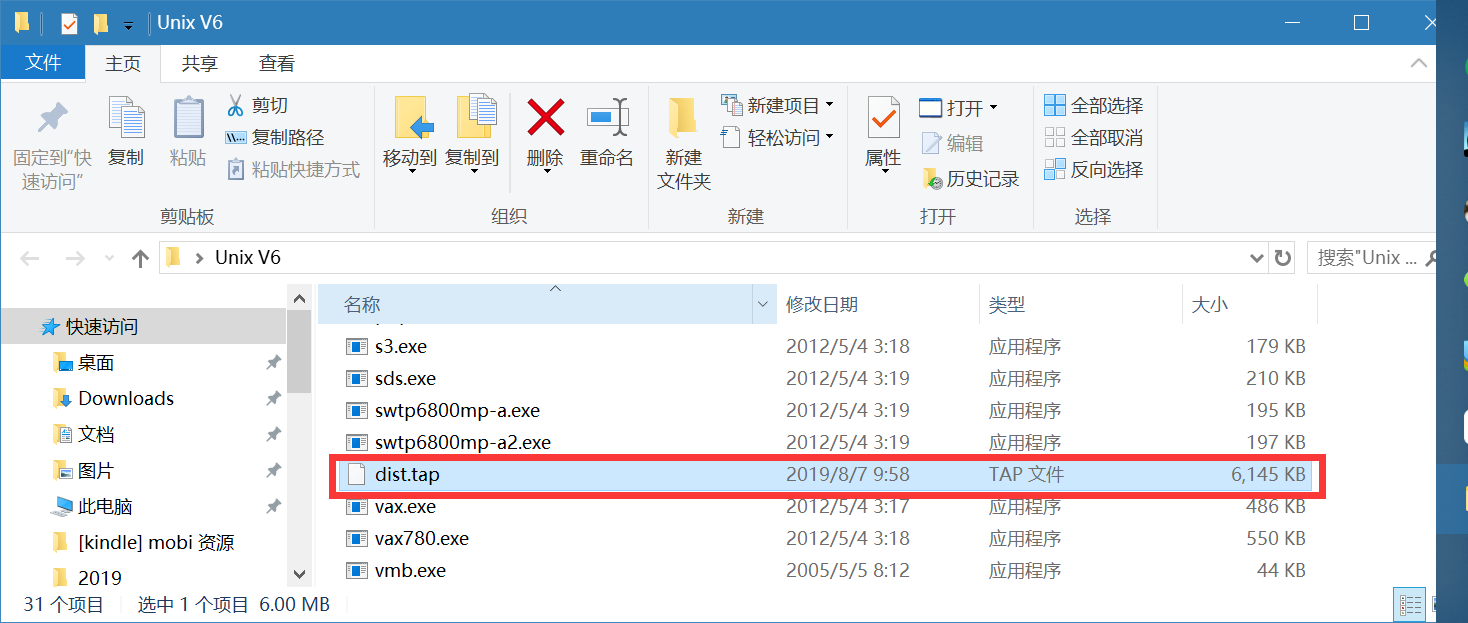Image resolution: width=1468 pixels, height=623 pixels.
Task: Switch to large thumbnails view in status bar
Action: 1437,604
